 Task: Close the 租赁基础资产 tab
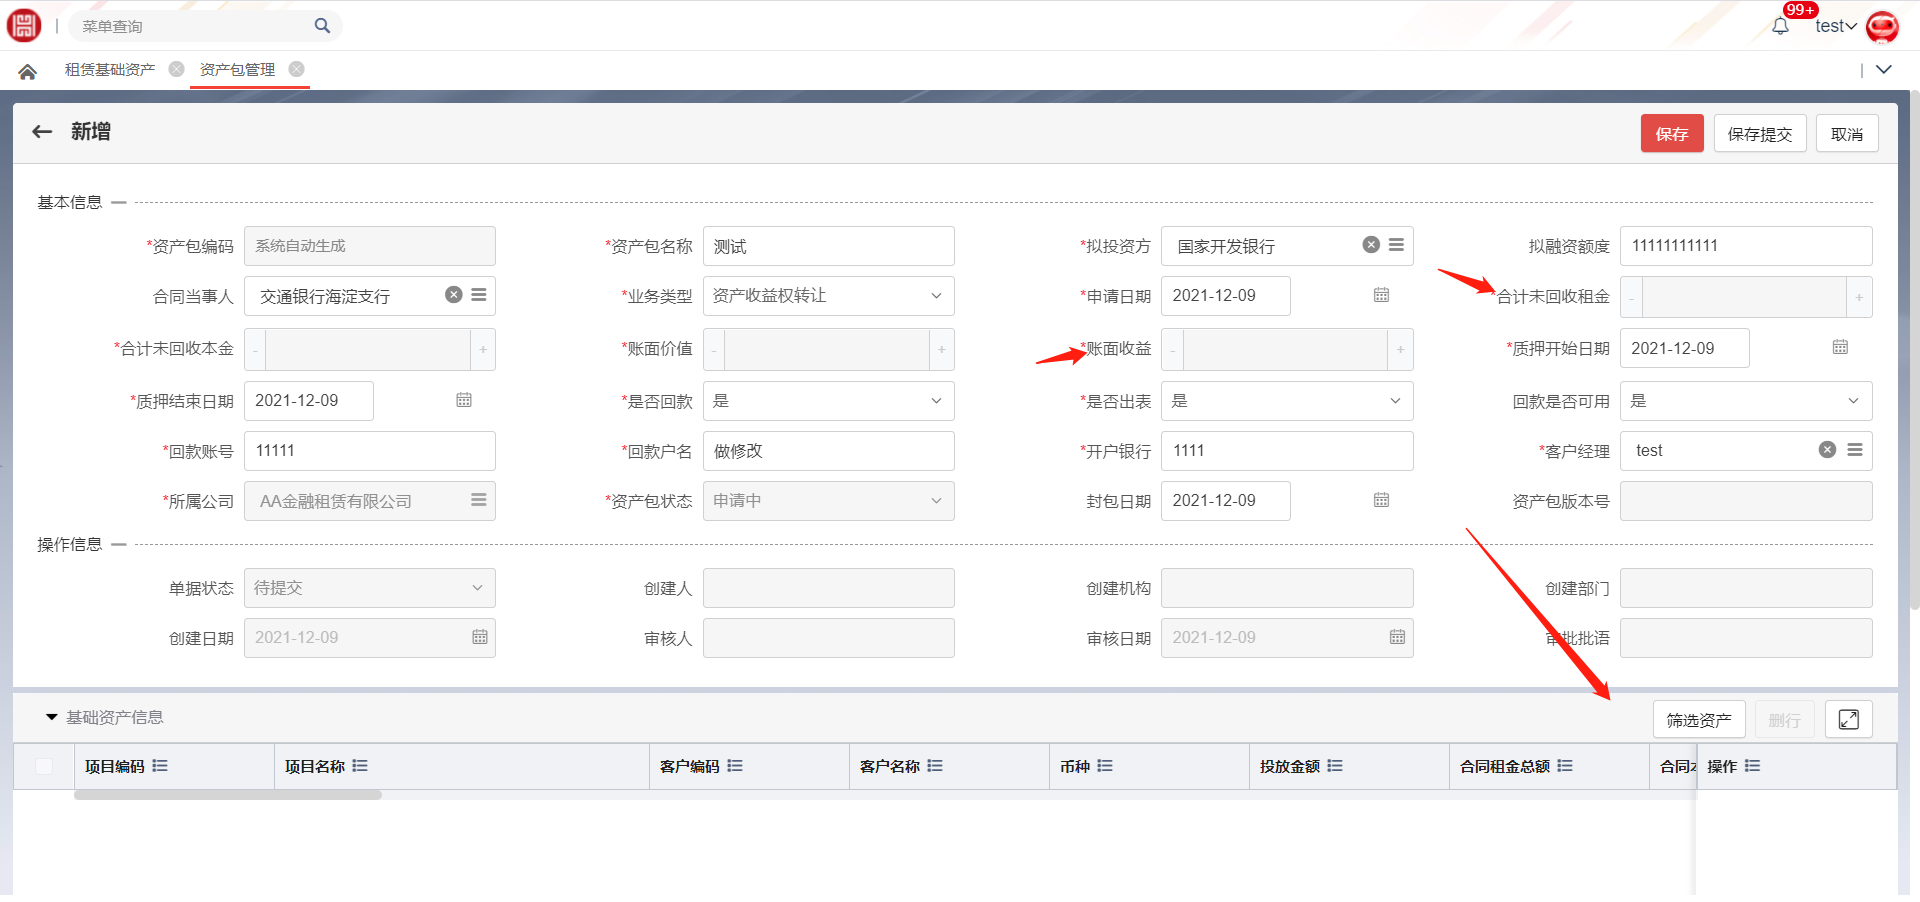coord(177,69)
